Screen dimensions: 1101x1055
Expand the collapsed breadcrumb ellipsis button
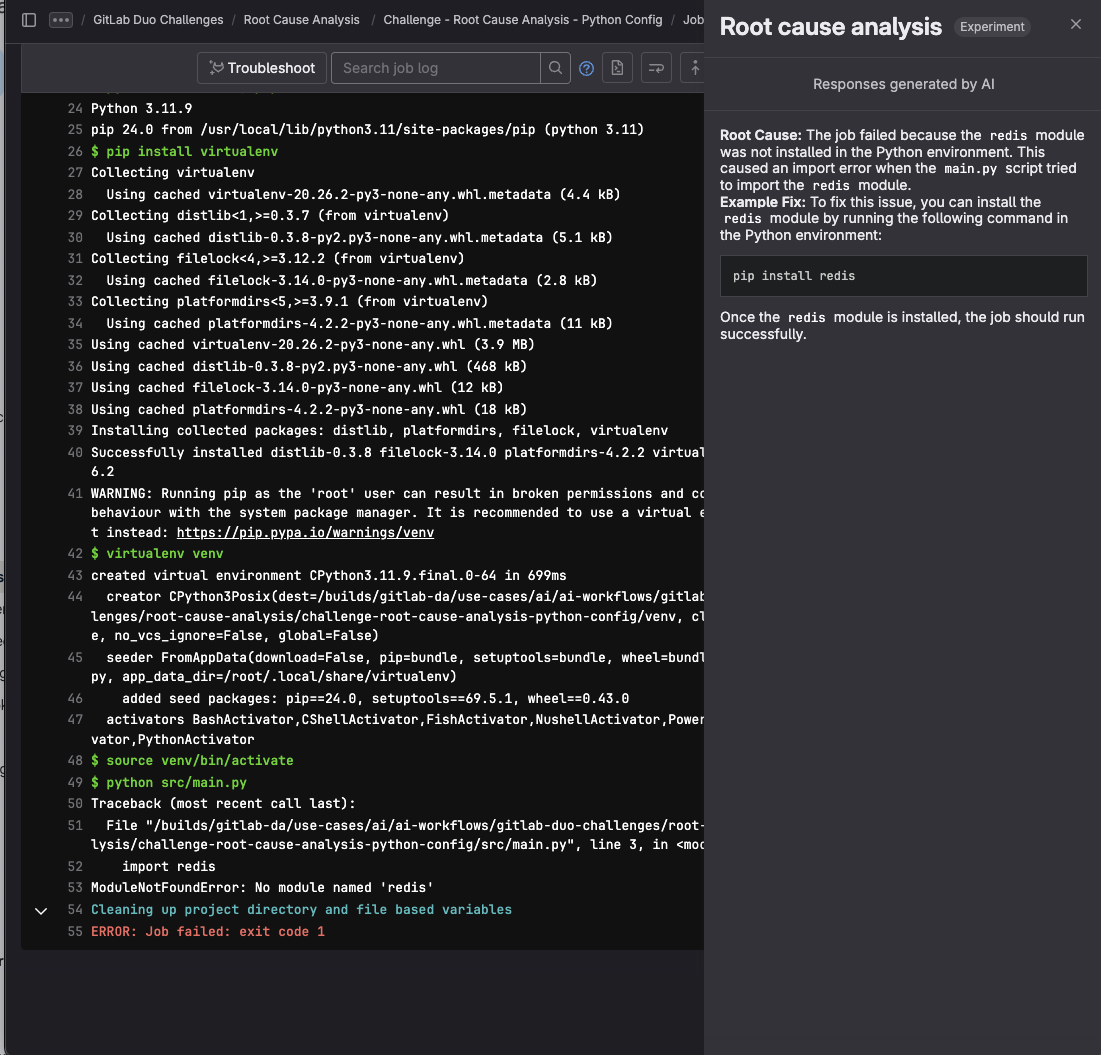pyautogui.click(x=61, y=20)
